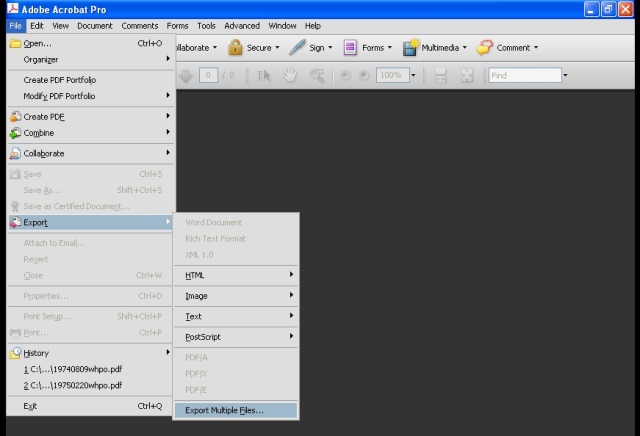This screenshot has height=436, width=640.
Task: Open Modify PDF Portfolio submenu
Action: (91, 96)
